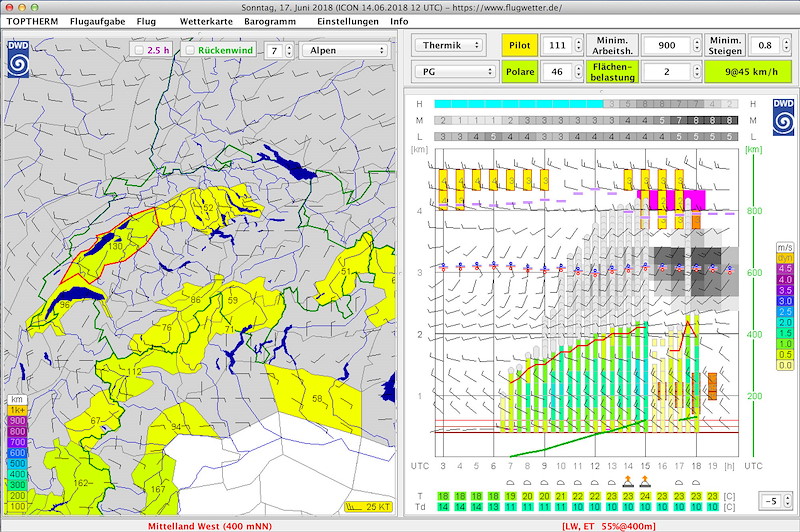Click the 900 swatch in km legend

click(x=17, y=421)
